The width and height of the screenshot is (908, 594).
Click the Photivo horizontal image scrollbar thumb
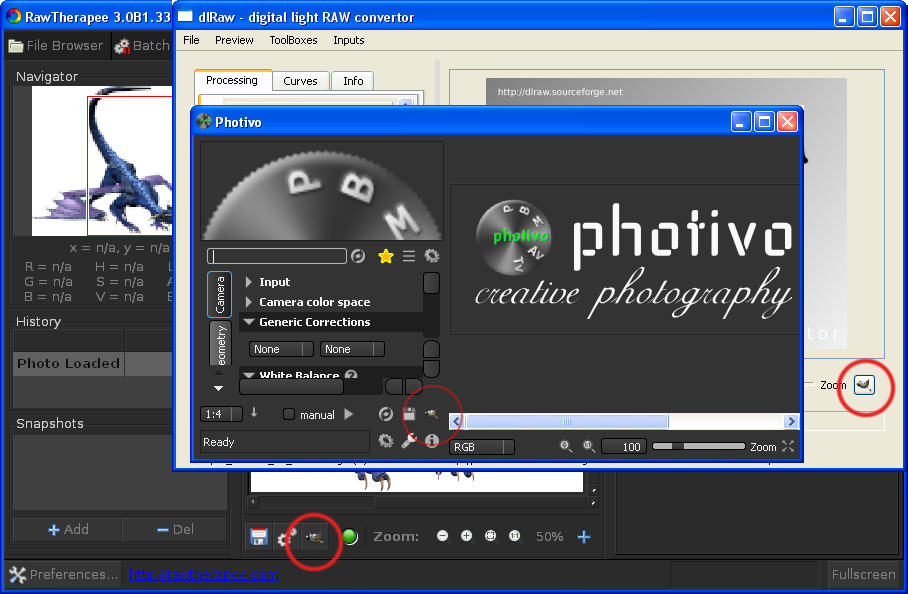pyautogui.click(x=566, y=421)
